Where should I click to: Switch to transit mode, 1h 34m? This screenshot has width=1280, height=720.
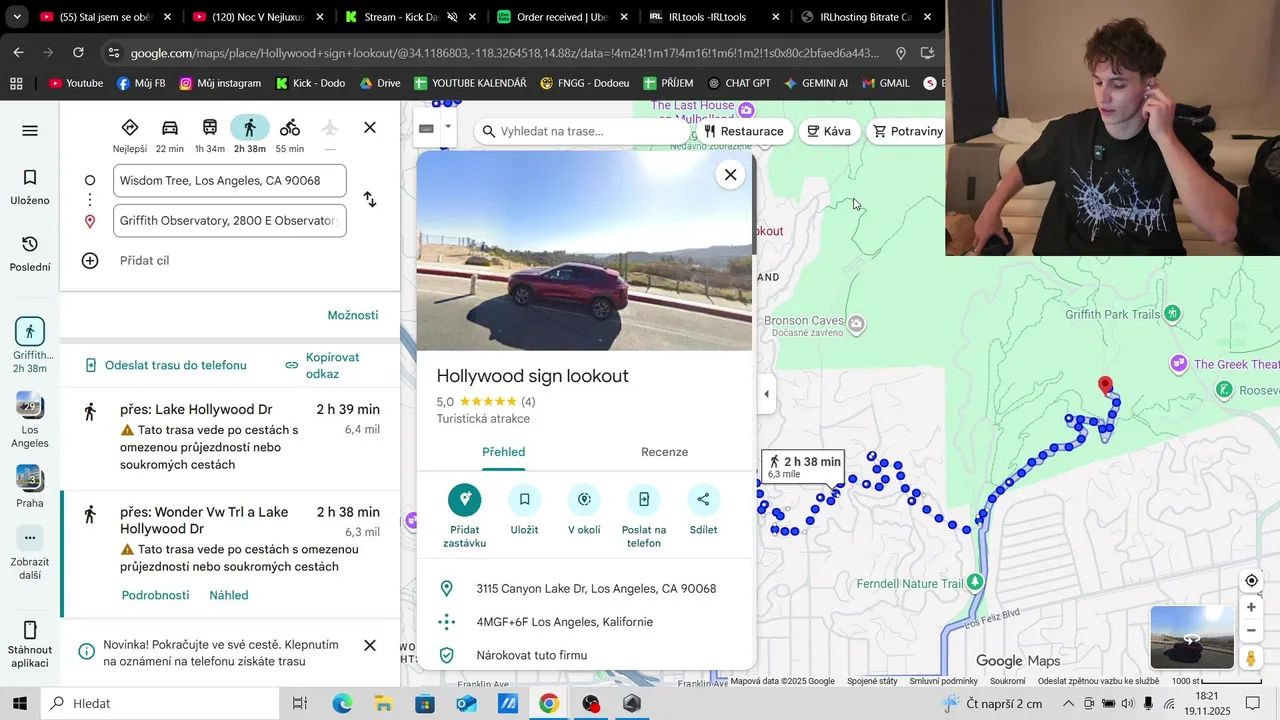tap(210, 135)
